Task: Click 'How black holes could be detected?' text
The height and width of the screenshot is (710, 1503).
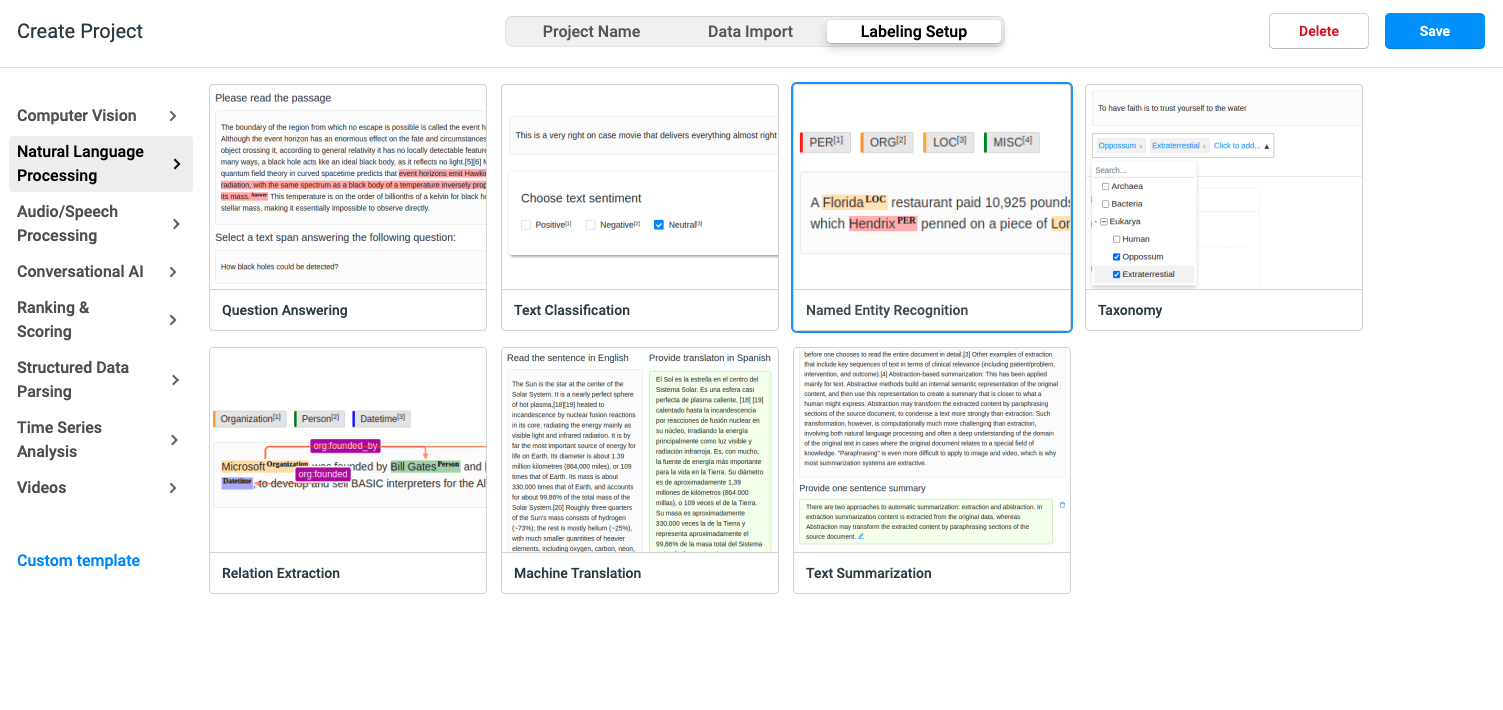Action: point(280,267)
